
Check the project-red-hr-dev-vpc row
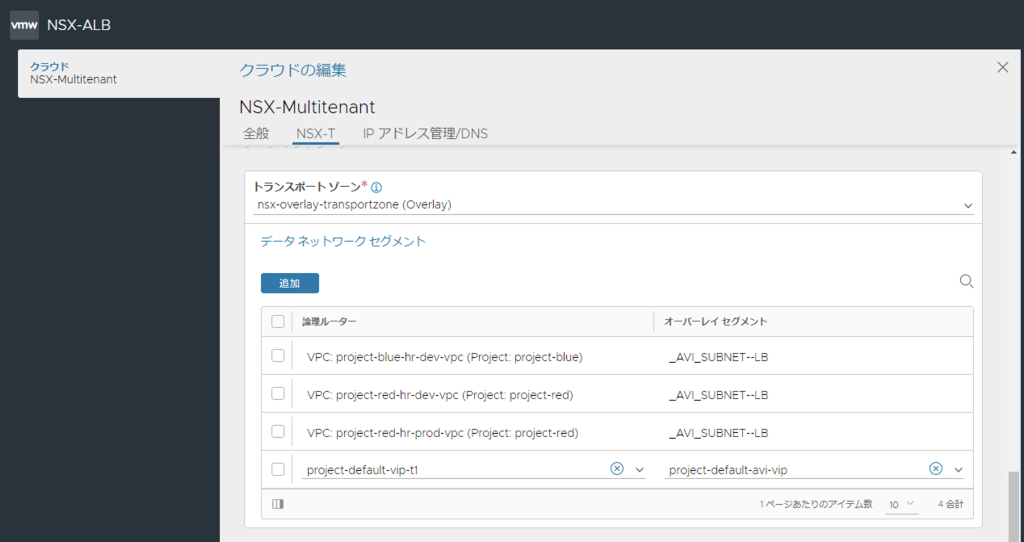pyautogui.click(x=278, y=394)
